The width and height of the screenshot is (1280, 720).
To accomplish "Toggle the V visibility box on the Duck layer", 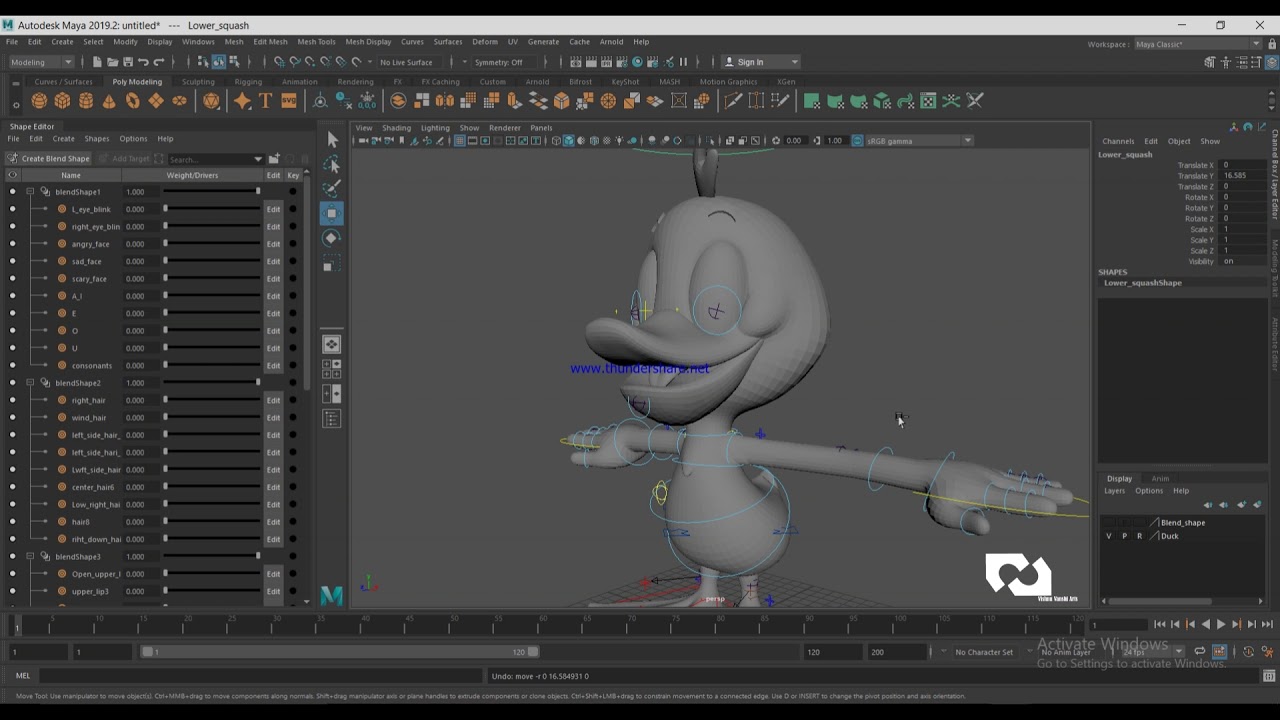I will [x=1108, y=536].
